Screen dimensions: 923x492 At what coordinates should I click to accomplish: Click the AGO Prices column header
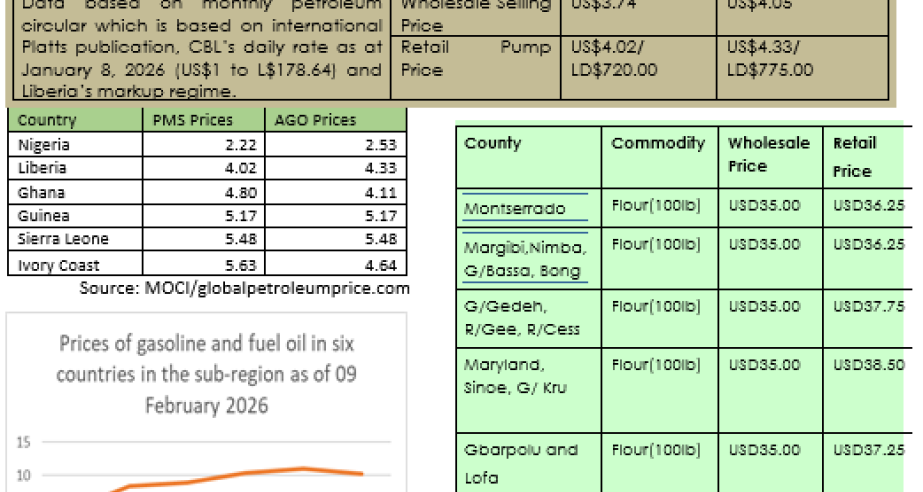[x=315, y=120]
